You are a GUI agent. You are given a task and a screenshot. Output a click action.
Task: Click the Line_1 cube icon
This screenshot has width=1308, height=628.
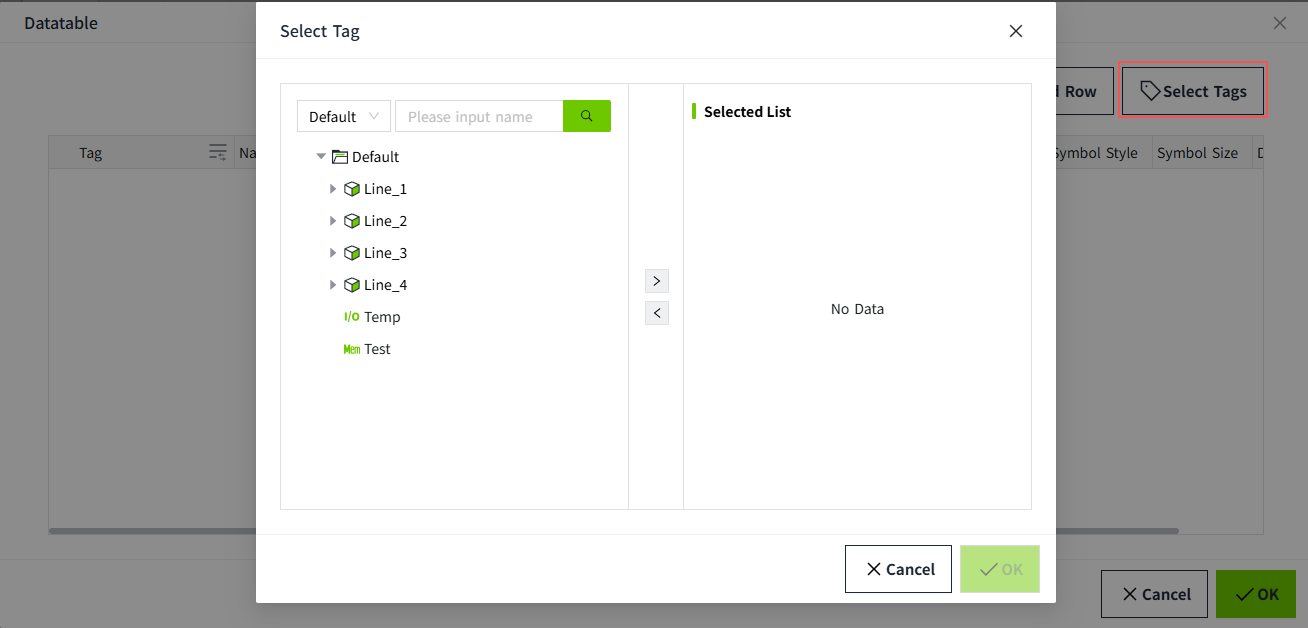tap(351, 189)
